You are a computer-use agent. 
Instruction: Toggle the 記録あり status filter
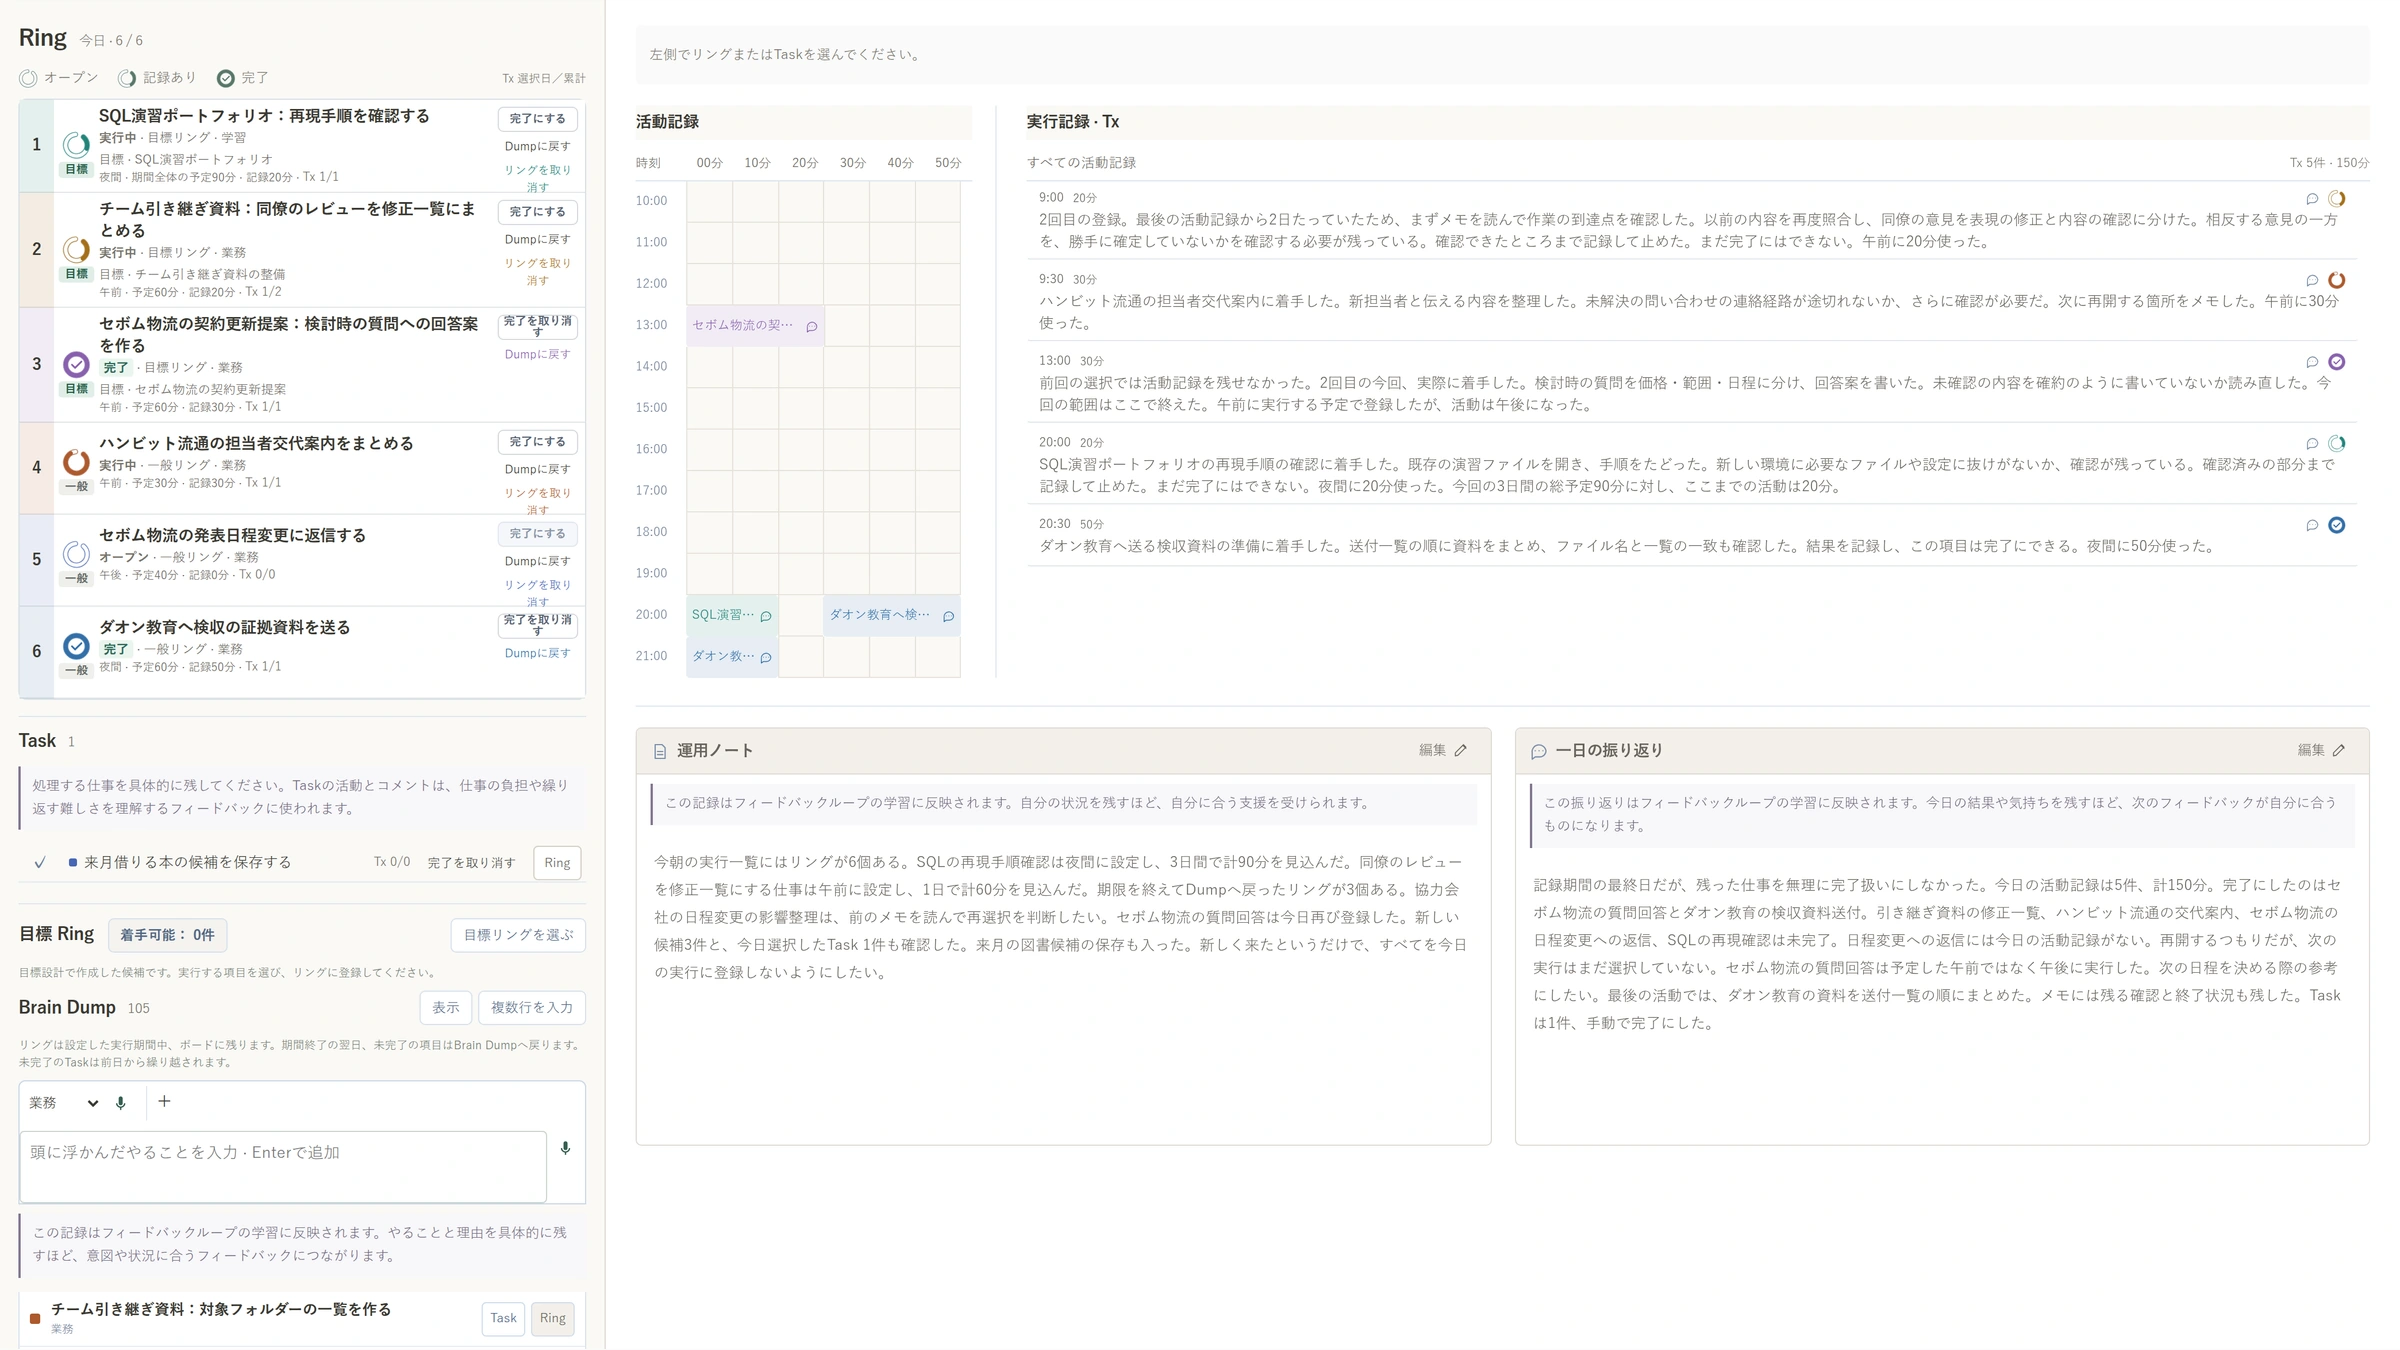[158, 78]
